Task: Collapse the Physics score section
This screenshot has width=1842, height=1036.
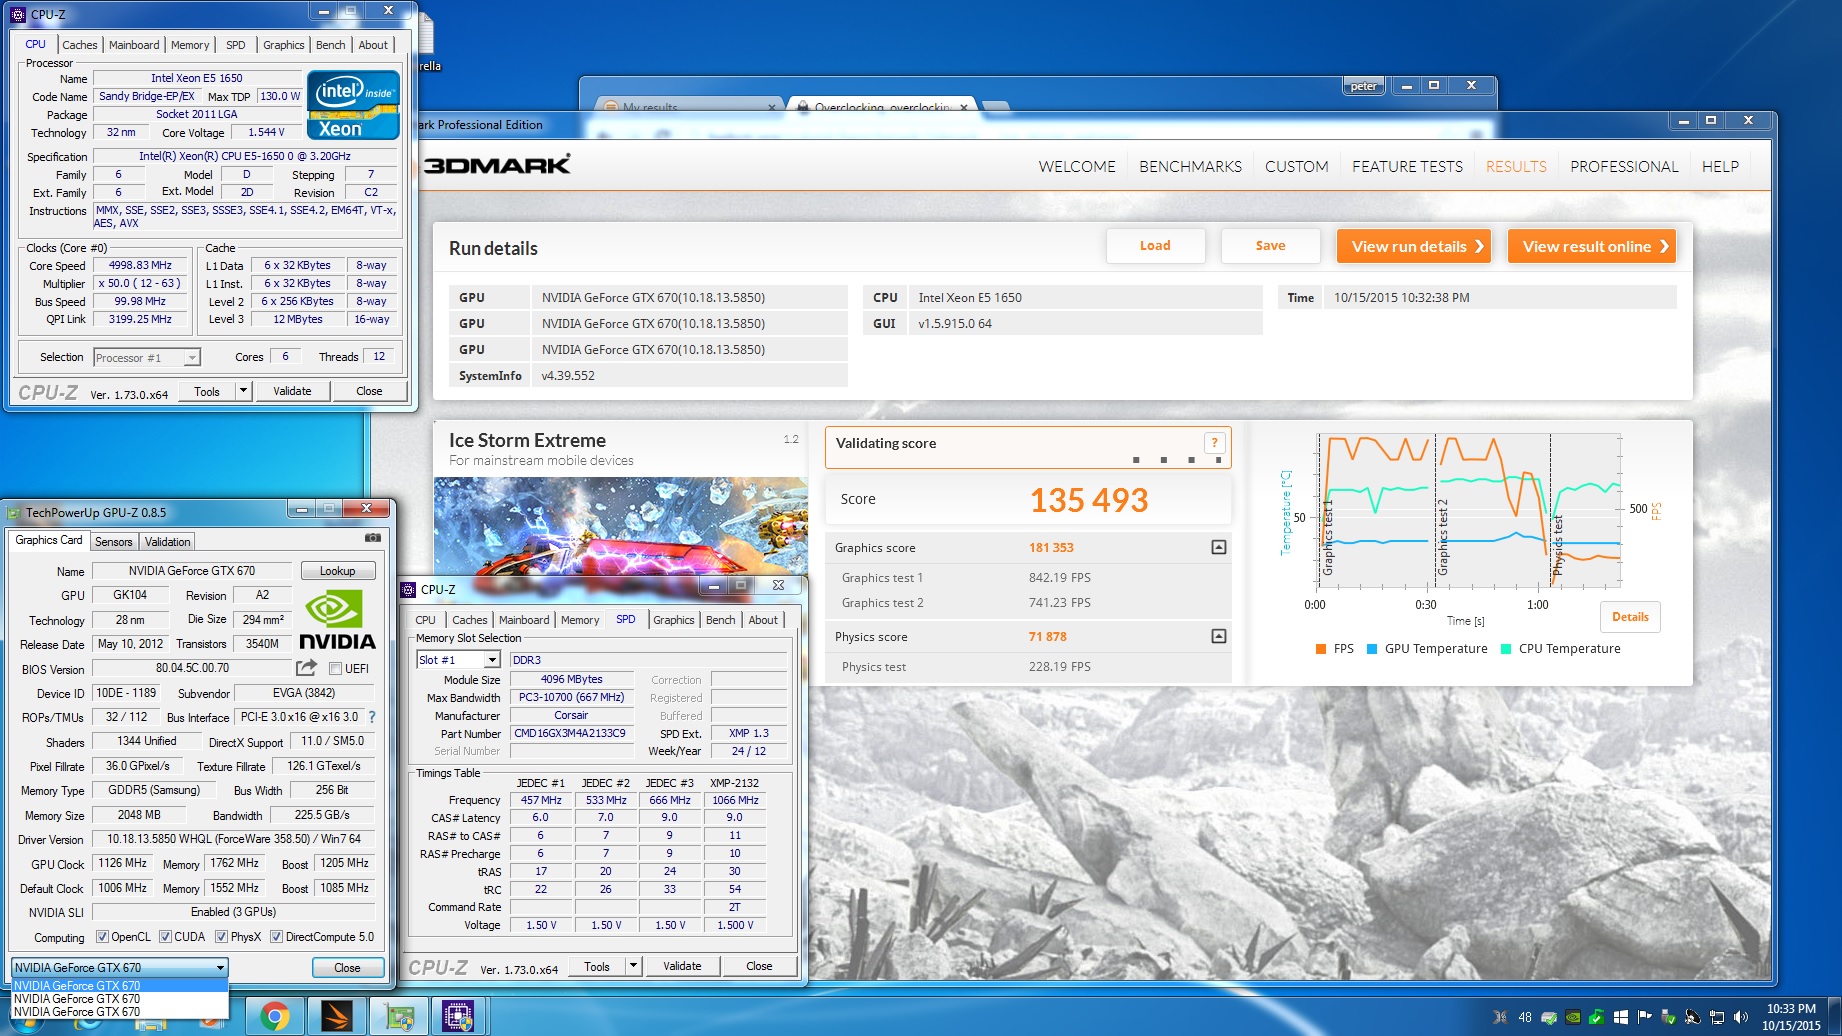Action: click(1218, 636)
